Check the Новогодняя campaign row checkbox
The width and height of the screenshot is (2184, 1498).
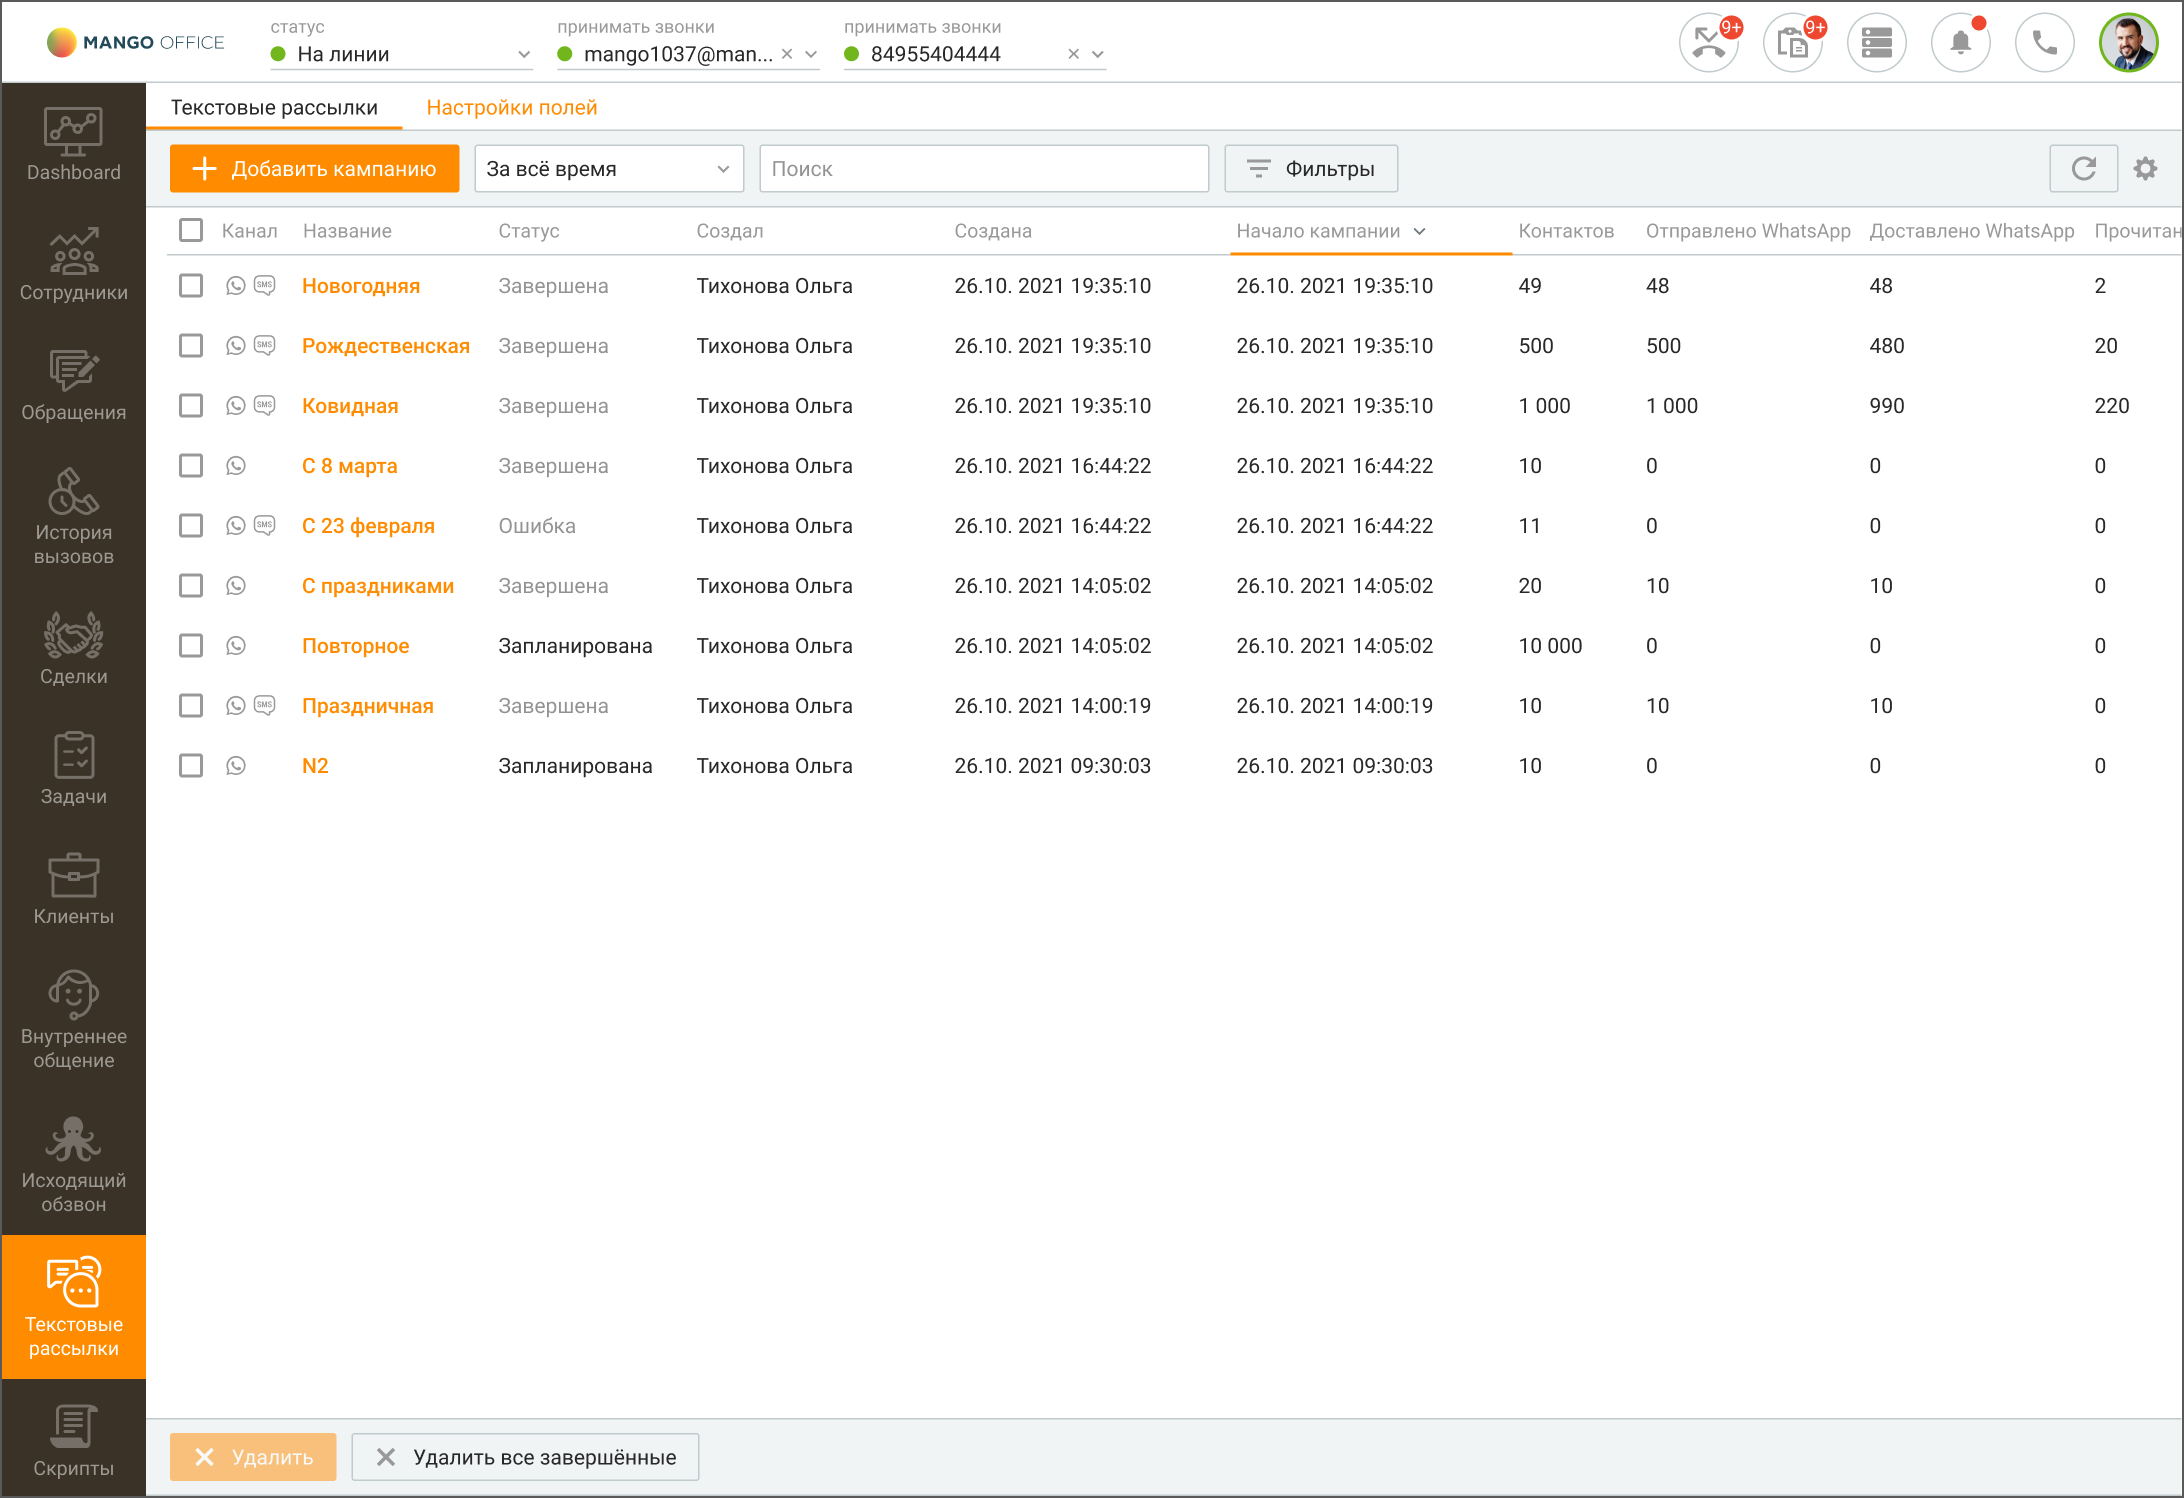coord(191,286)
